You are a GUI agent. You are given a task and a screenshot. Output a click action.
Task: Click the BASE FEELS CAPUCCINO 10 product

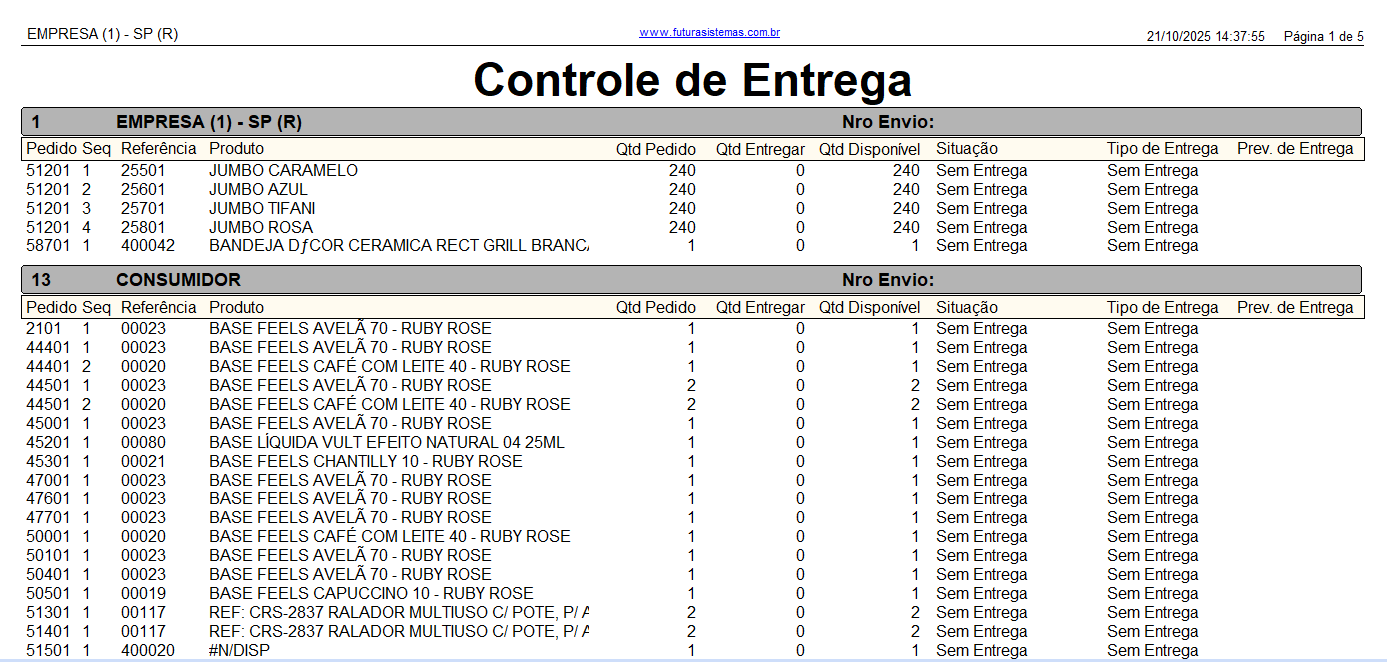pos(370,594)
